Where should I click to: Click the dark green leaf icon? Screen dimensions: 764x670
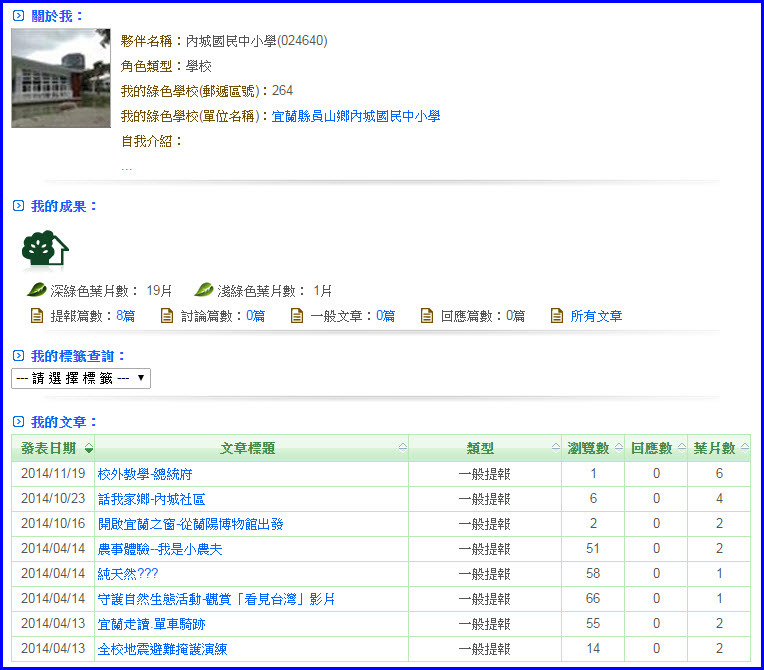coord(37,290)
